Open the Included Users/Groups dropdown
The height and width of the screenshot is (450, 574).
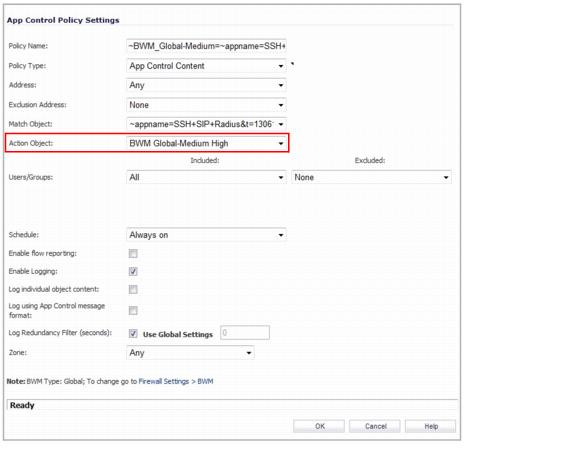[206, 178]
